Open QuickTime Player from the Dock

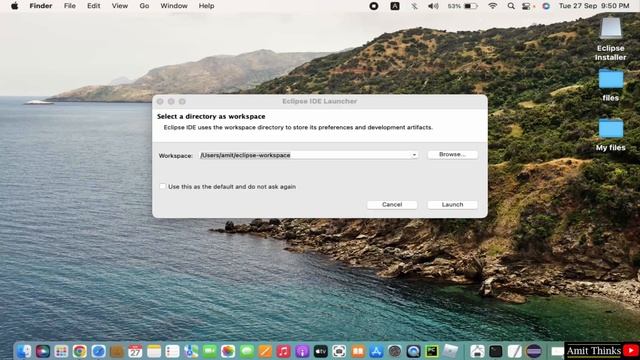tap(413, 351)
